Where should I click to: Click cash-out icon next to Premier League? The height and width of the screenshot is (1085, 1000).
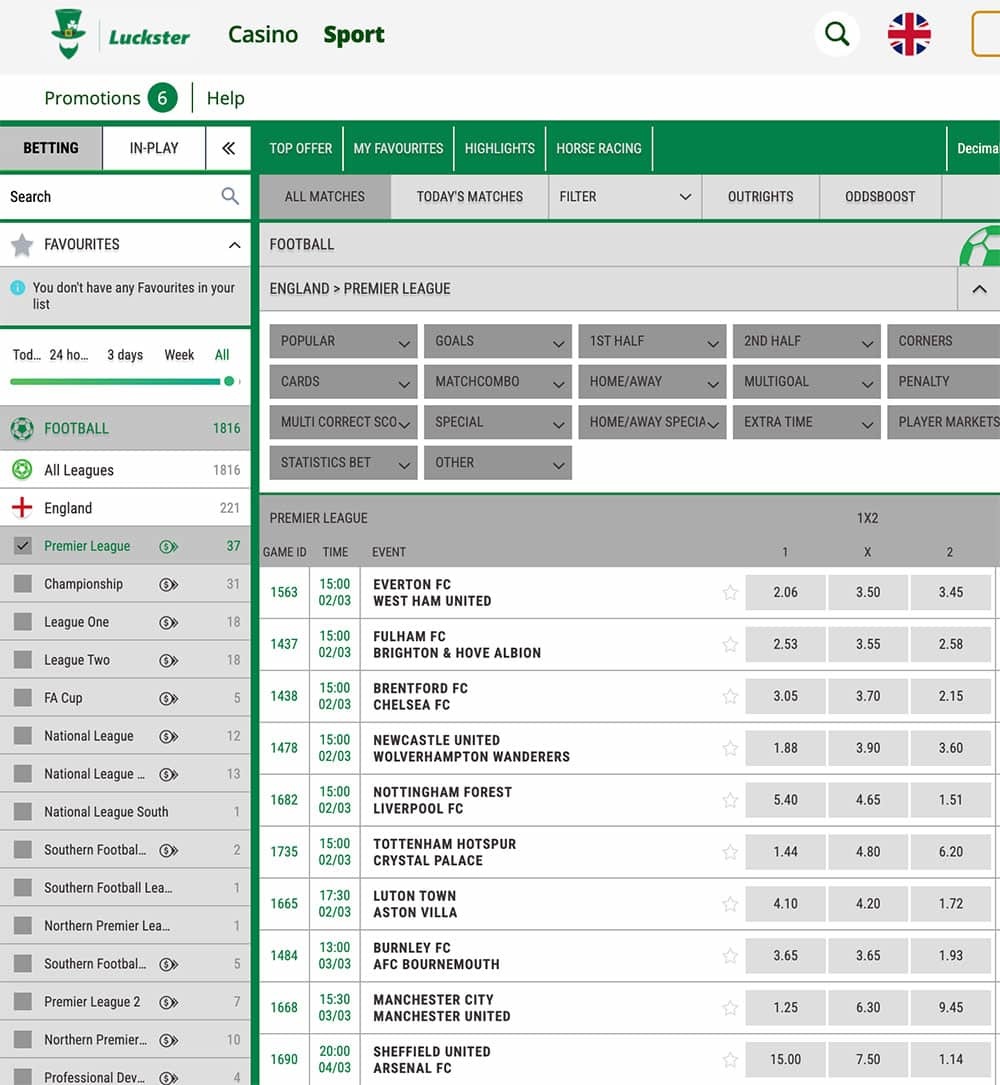click(x=169, y=547)
